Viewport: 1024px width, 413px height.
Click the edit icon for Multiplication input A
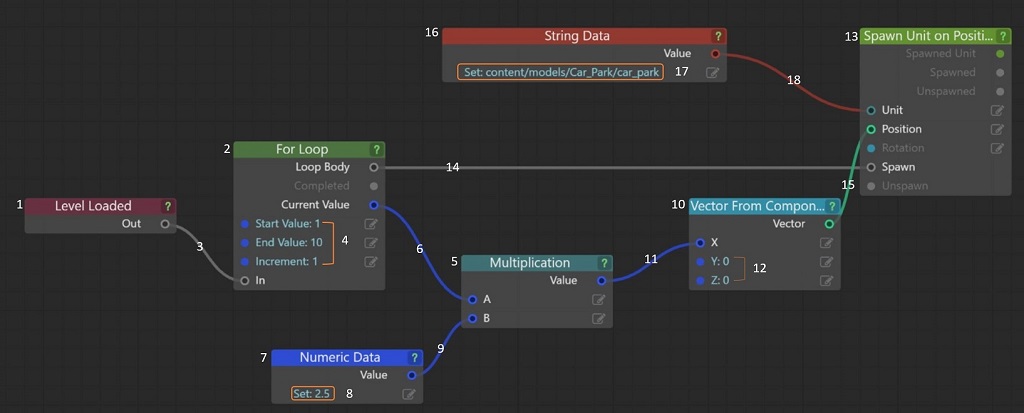599,299
